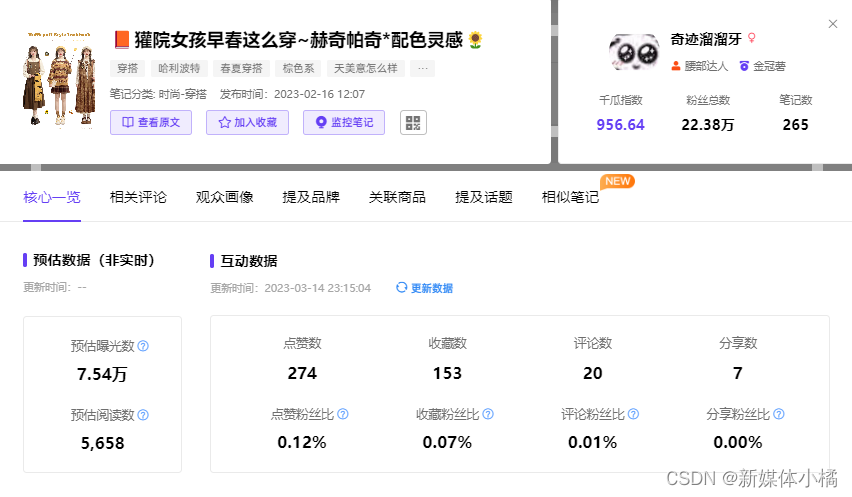Click the 粉丝总数 value 22.38万
The width and height of the screenshot is (852, 497).
(708, 125)
